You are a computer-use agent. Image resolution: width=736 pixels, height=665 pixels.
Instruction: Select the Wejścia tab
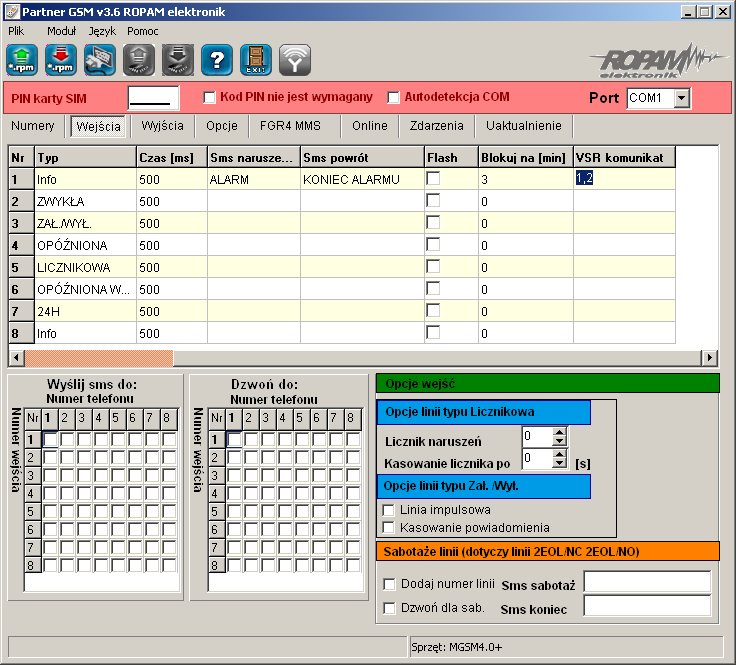point(98,126)
